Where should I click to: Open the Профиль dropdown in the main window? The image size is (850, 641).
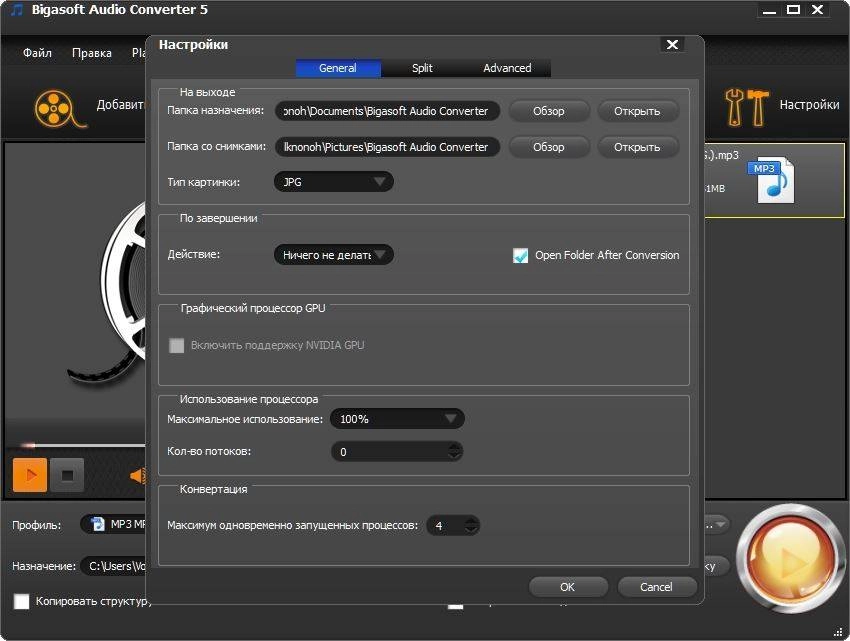[x=113, y=524]
